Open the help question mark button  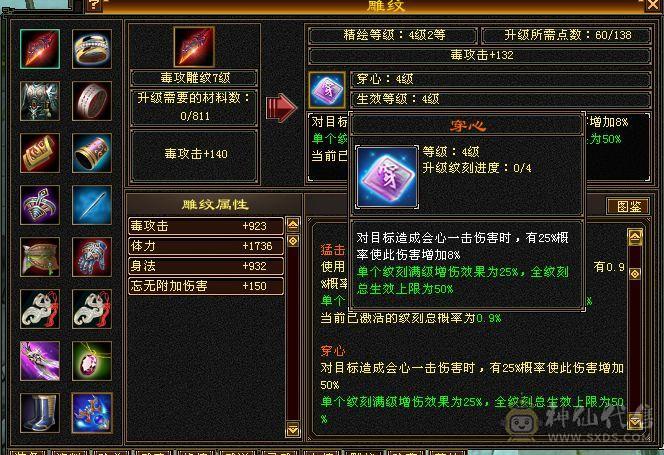pos(94,5)
